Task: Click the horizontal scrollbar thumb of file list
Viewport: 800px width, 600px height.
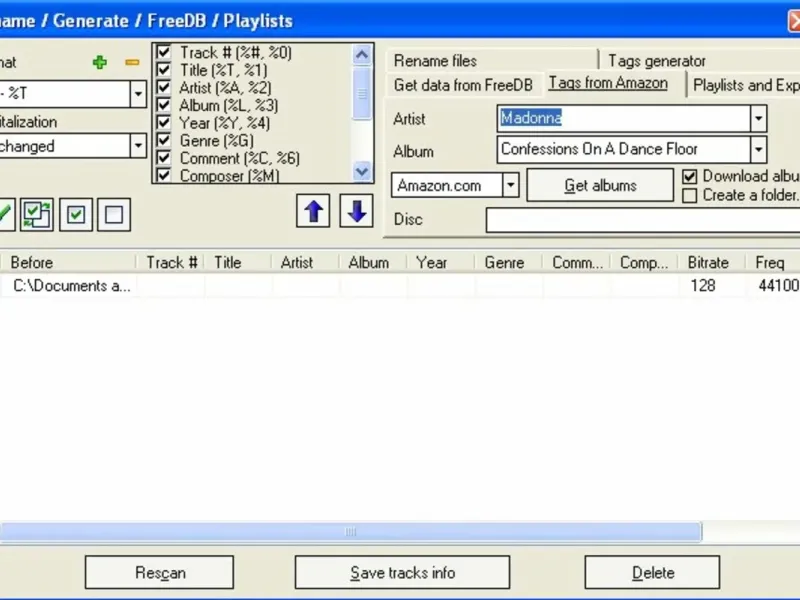Action: point(351,532)
